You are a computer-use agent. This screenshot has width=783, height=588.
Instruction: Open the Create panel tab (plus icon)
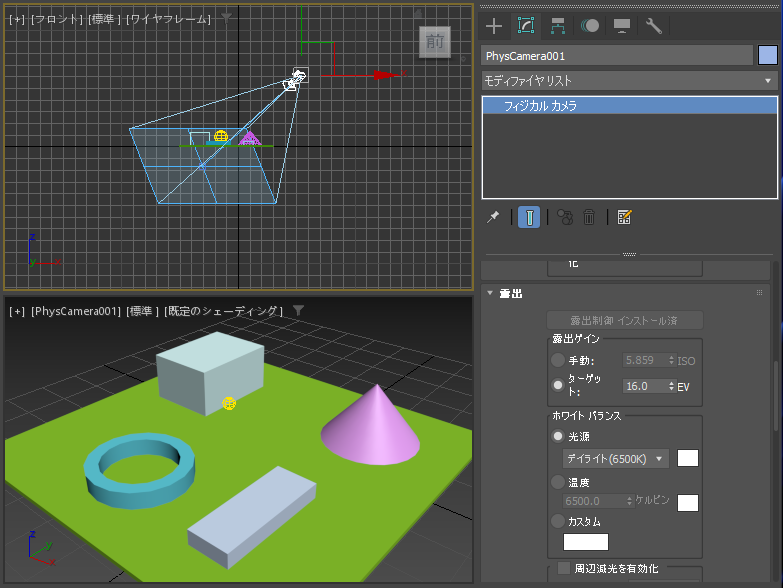click(494, 26)
